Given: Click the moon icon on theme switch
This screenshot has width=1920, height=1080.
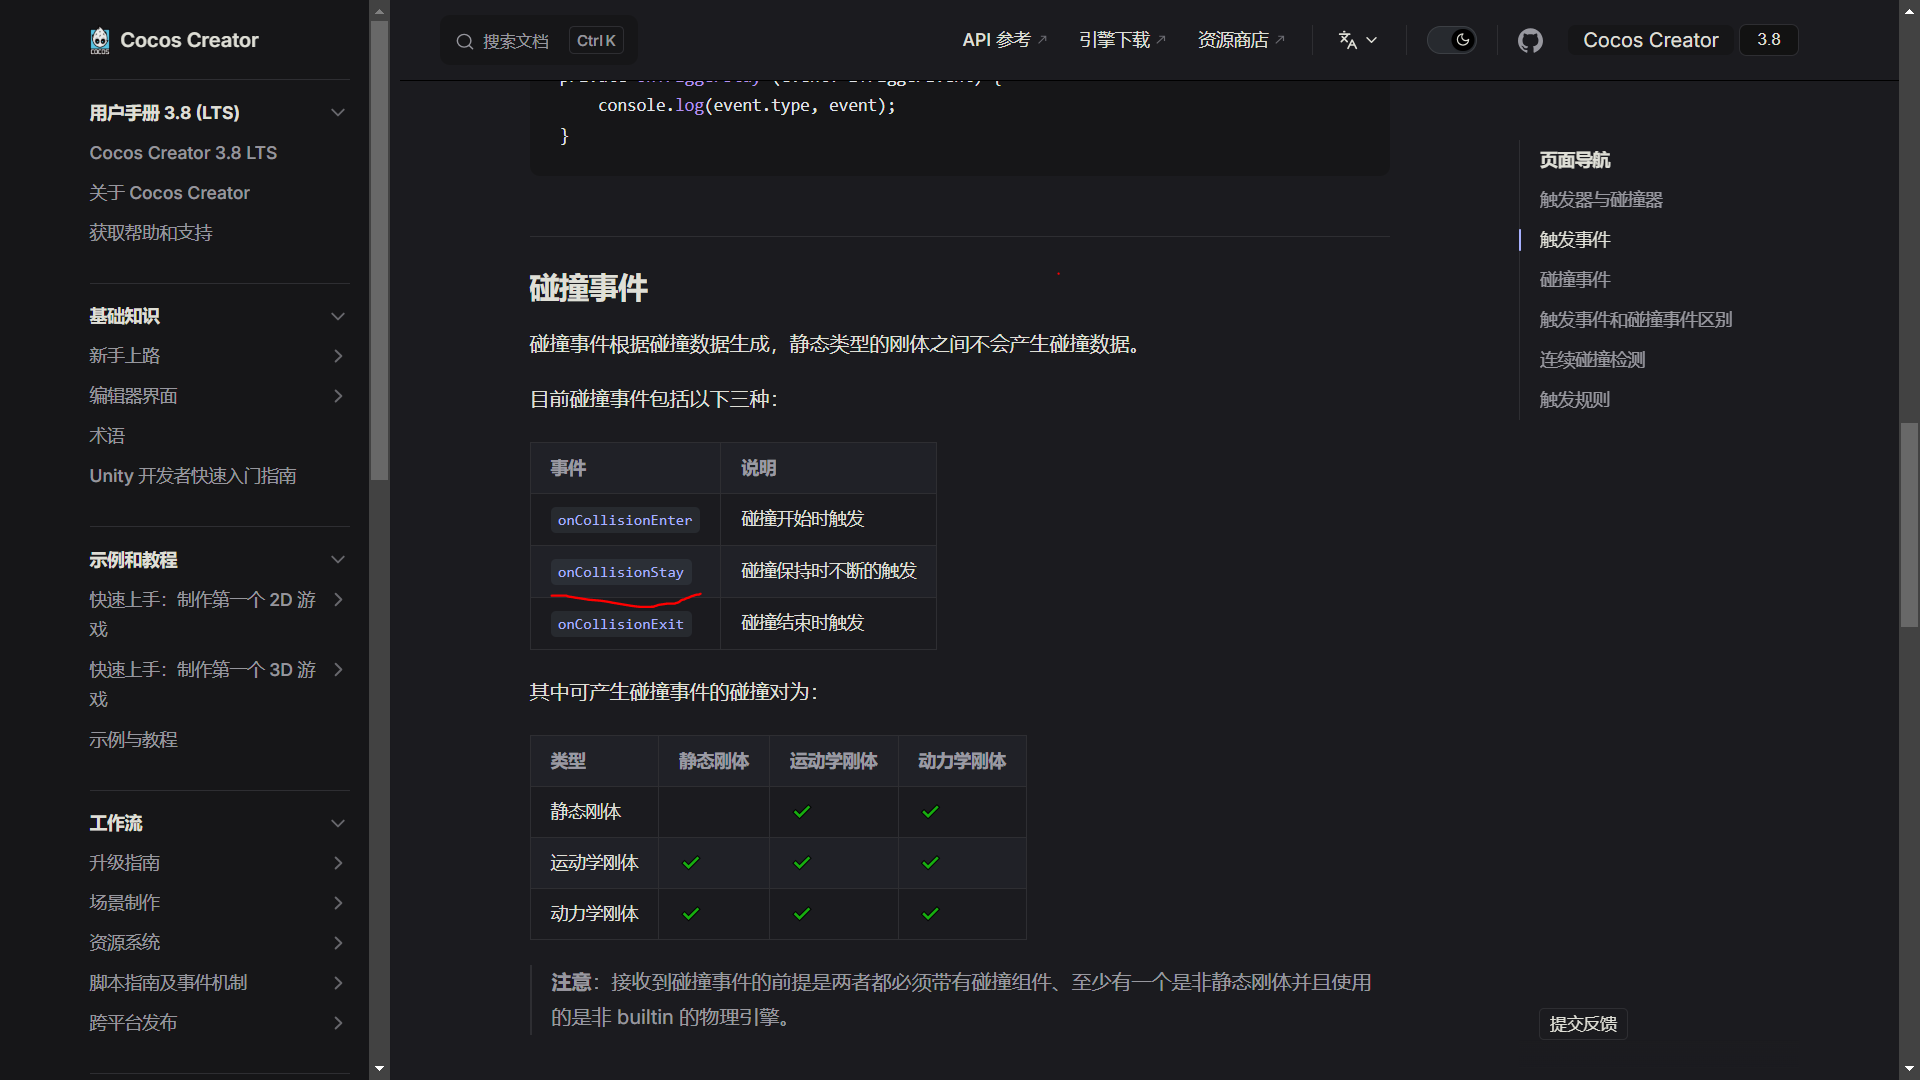Looking at the screenshot, I should click(1462, 40).
